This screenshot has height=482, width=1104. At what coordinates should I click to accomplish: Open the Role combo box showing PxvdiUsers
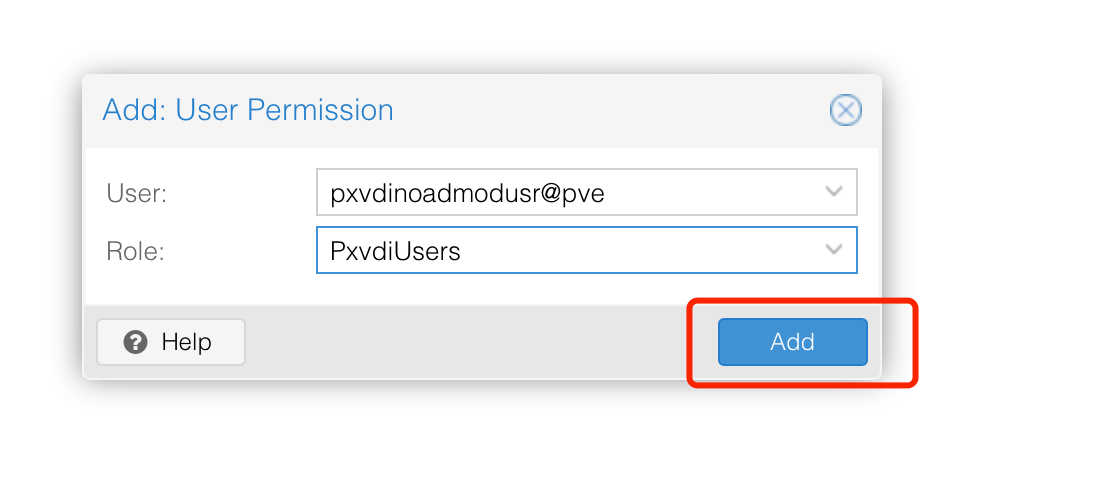click(x=586, y=249)
